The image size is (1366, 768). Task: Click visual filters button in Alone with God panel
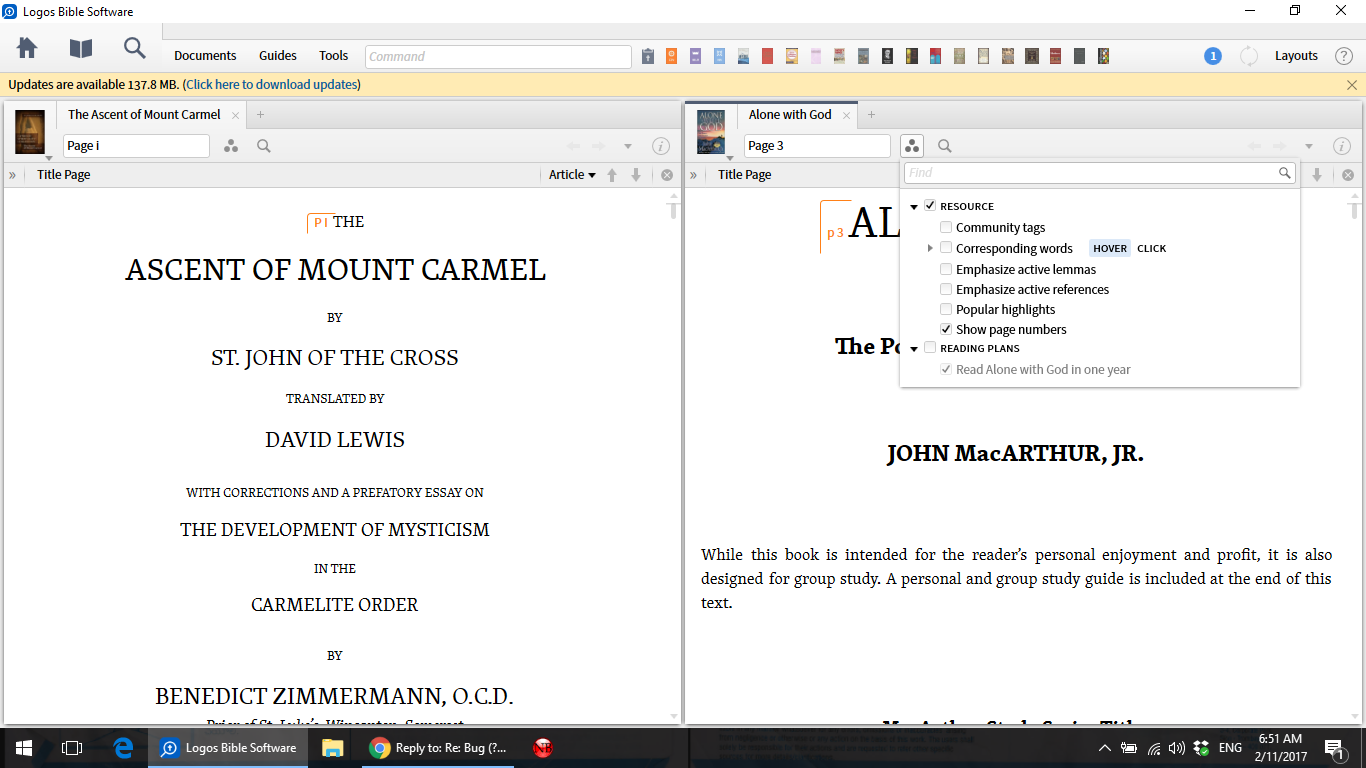coord(911,146)
